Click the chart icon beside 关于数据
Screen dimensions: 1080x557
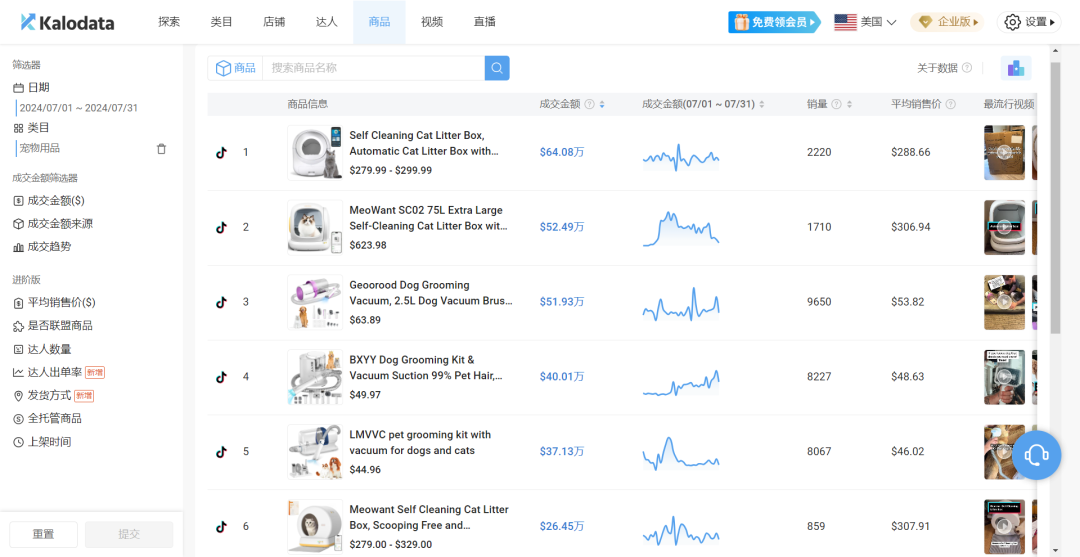click(1016, 68)
